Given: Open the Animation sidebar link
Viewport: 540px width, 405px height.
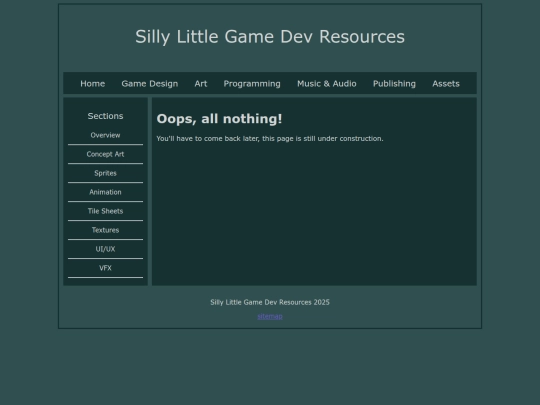Looking at the screenshot, I should (x=105, y=192).
